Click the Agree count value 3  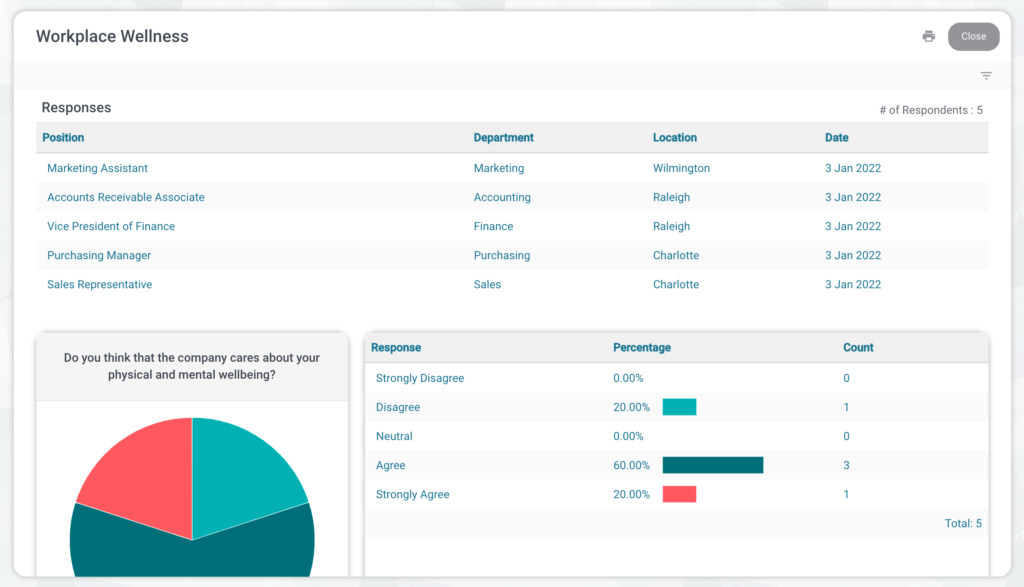pos(846,465)
